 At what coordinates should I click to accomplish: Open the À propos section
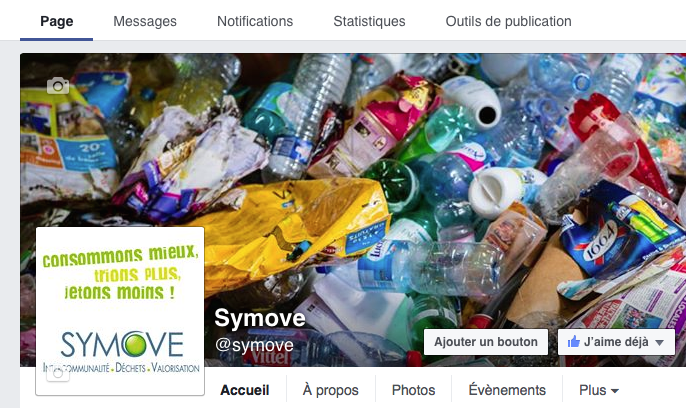click(331, 390)
